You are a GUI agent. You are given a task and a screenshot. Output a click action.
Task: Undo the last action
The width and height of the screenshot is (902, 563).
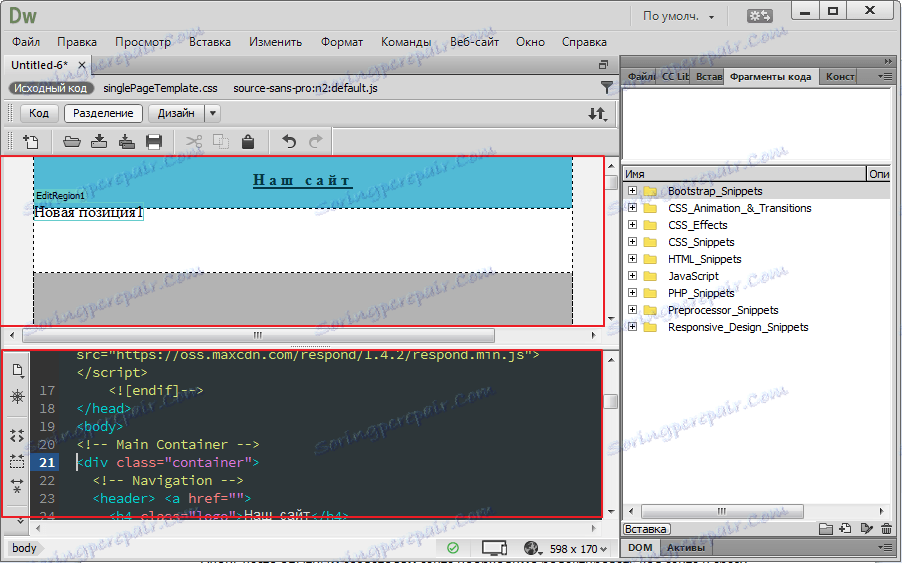click(x=289, y=141)
